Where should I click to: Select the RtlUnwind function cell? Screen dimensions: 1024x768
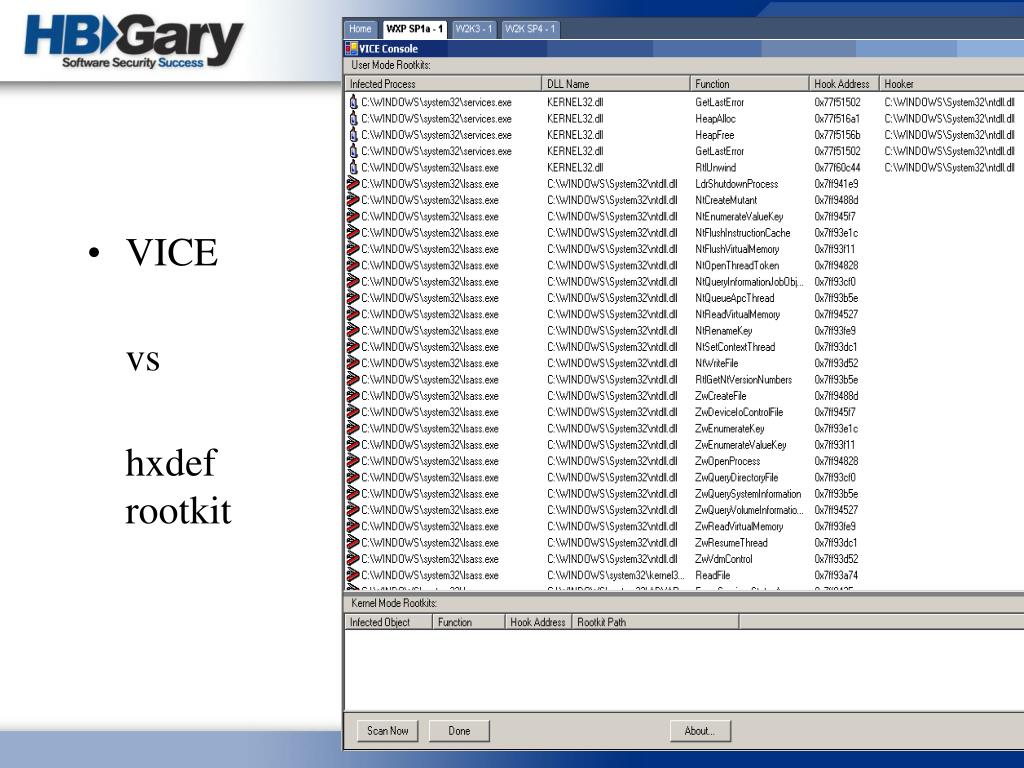point(715,168)
